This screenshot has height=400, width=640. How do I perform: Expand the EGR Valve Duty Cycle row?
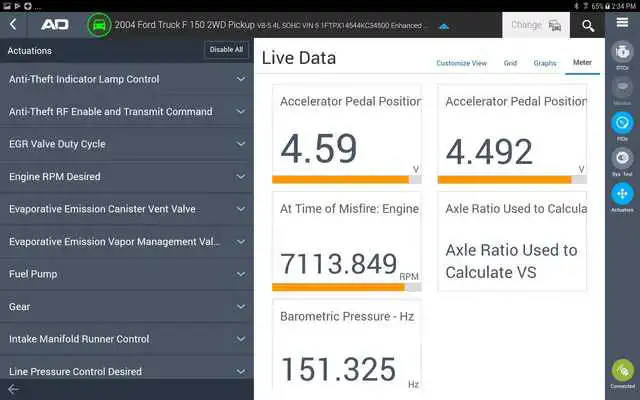click(127, 144)
